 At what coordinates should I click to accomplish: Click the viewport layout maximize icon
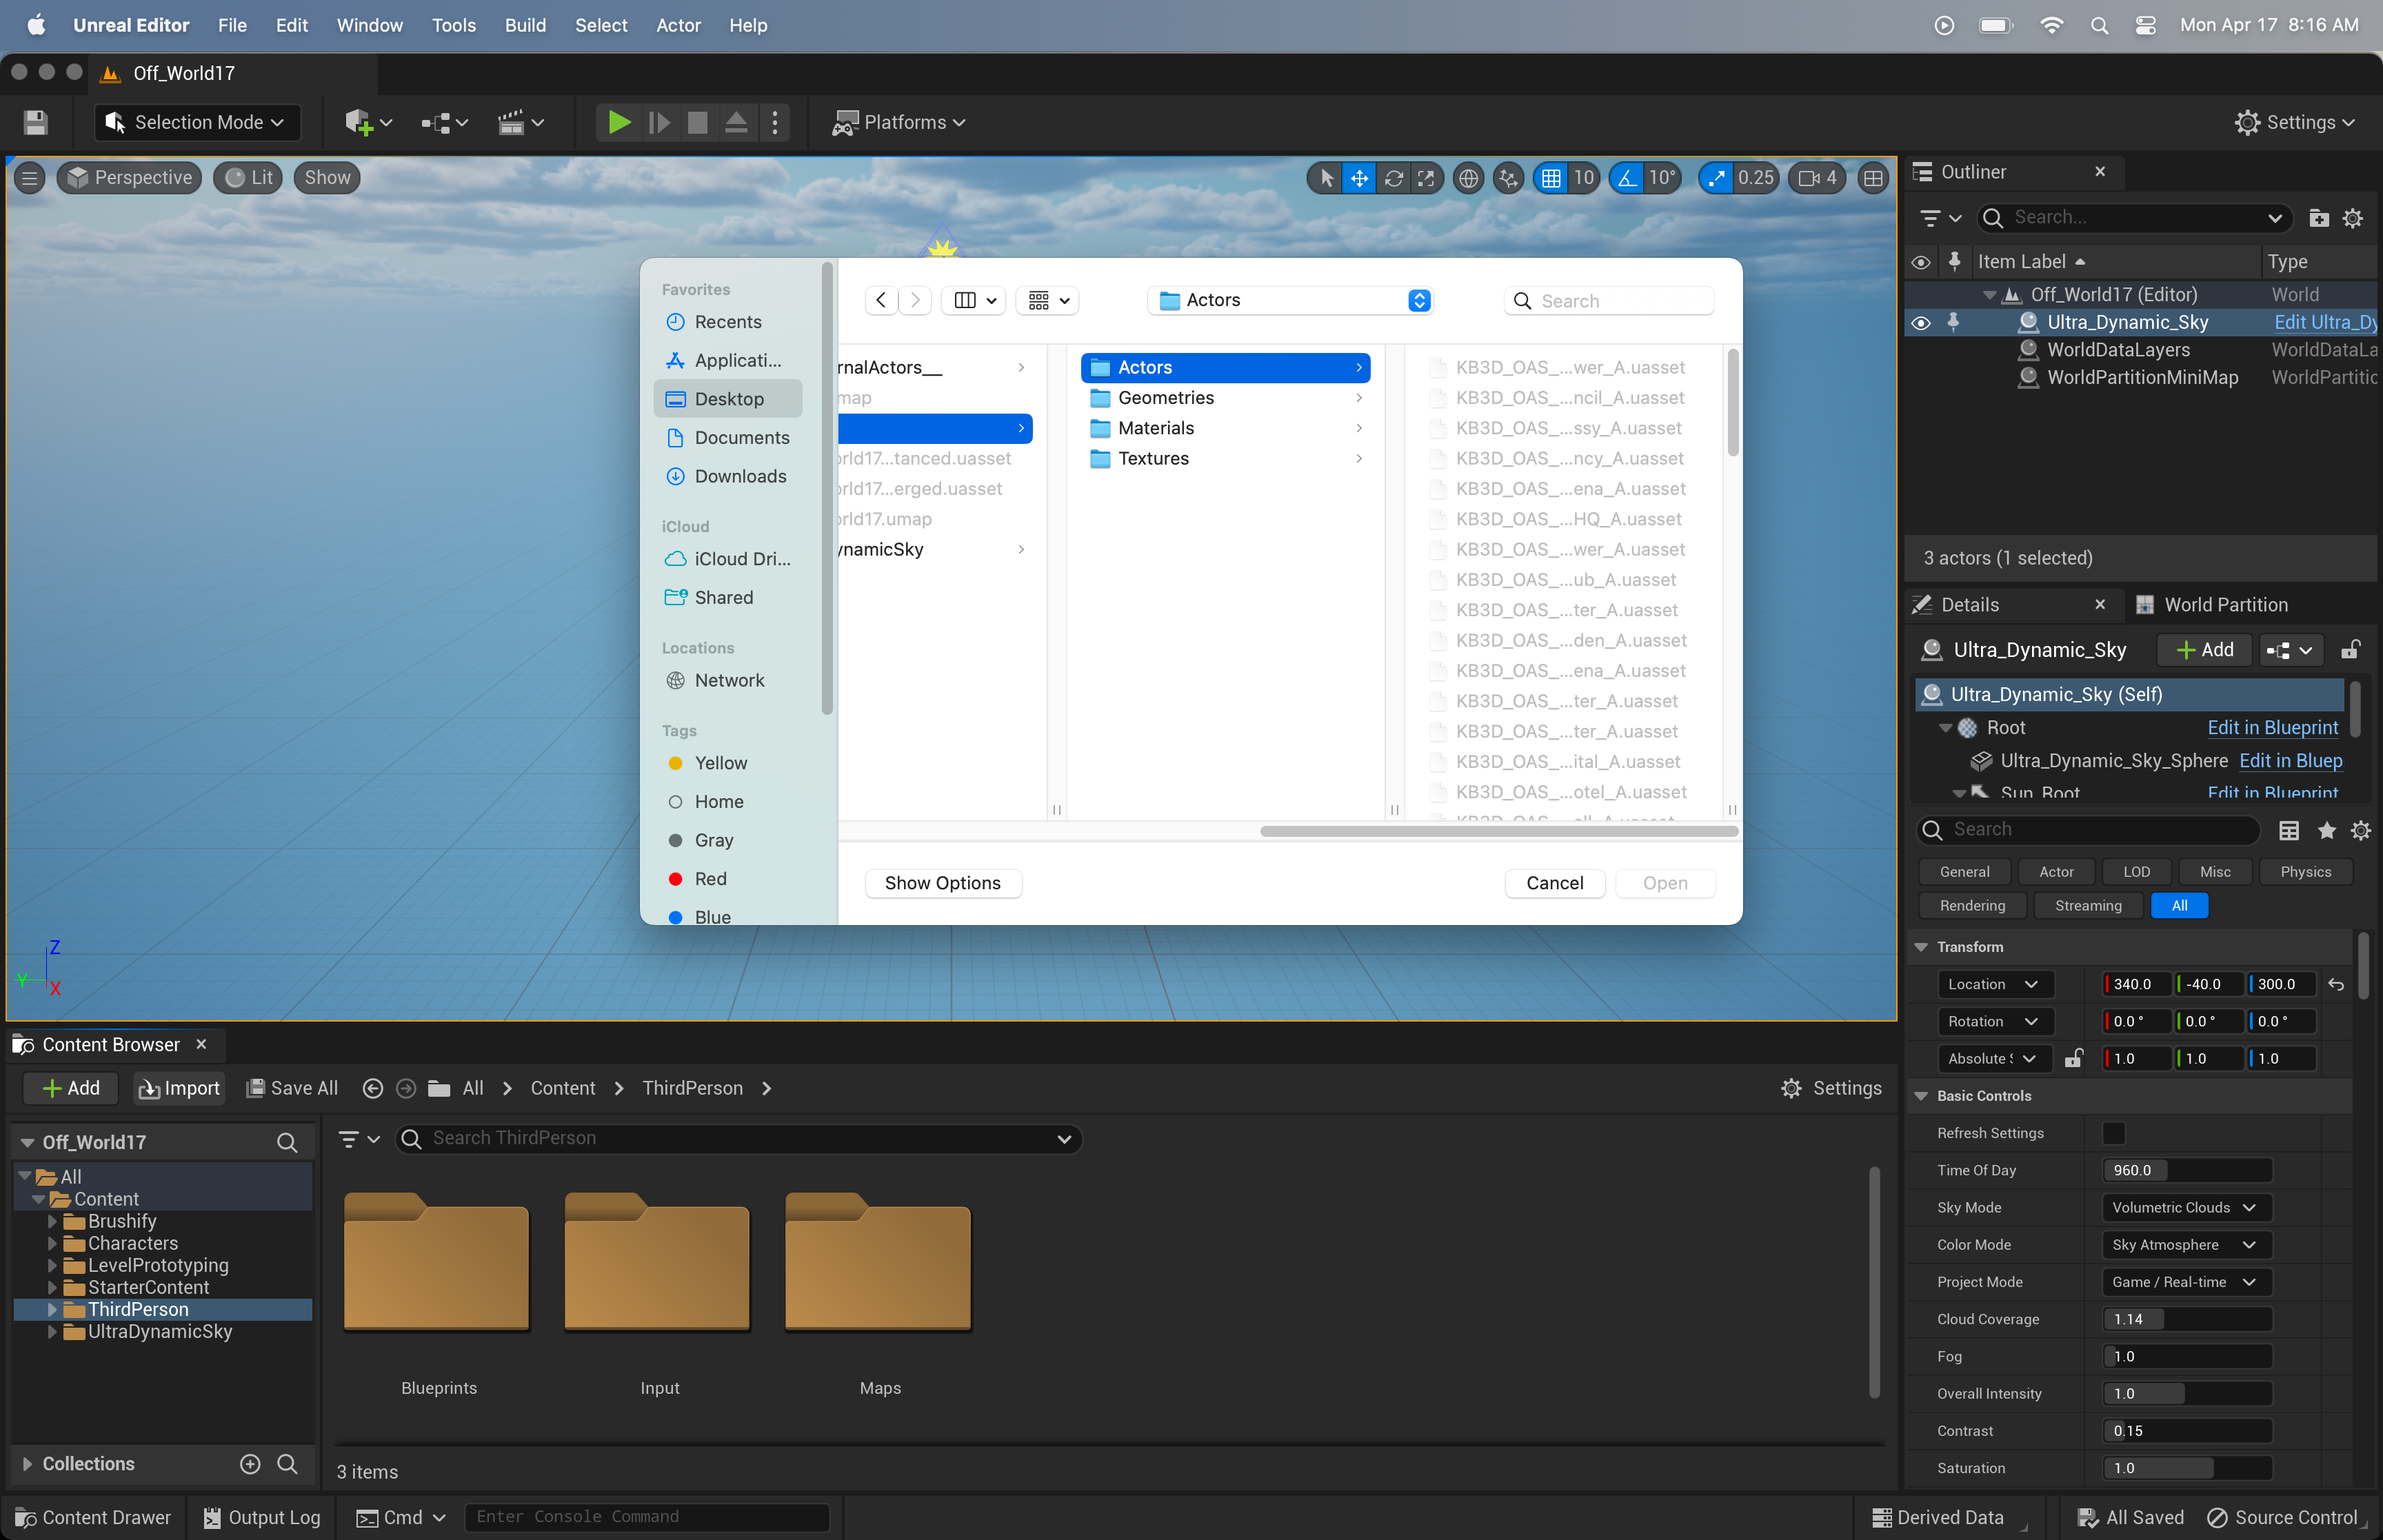1873,178
